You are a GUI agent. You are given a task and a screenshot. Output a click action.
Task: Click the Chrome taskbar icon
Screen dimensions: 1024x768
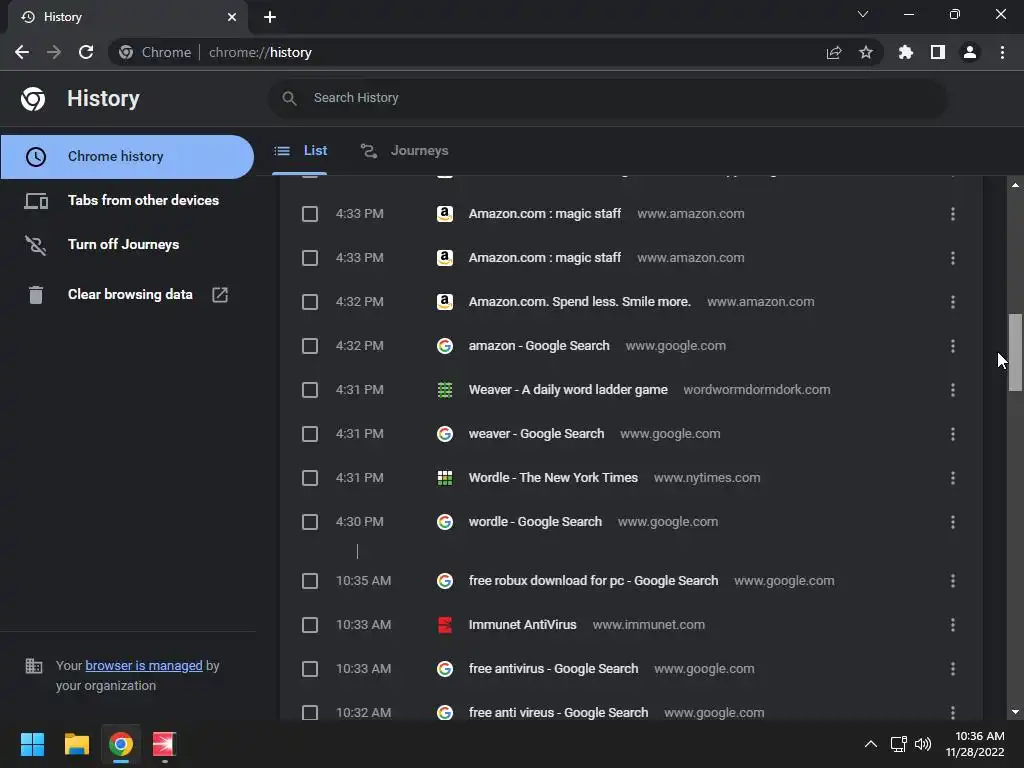point(121,744)
